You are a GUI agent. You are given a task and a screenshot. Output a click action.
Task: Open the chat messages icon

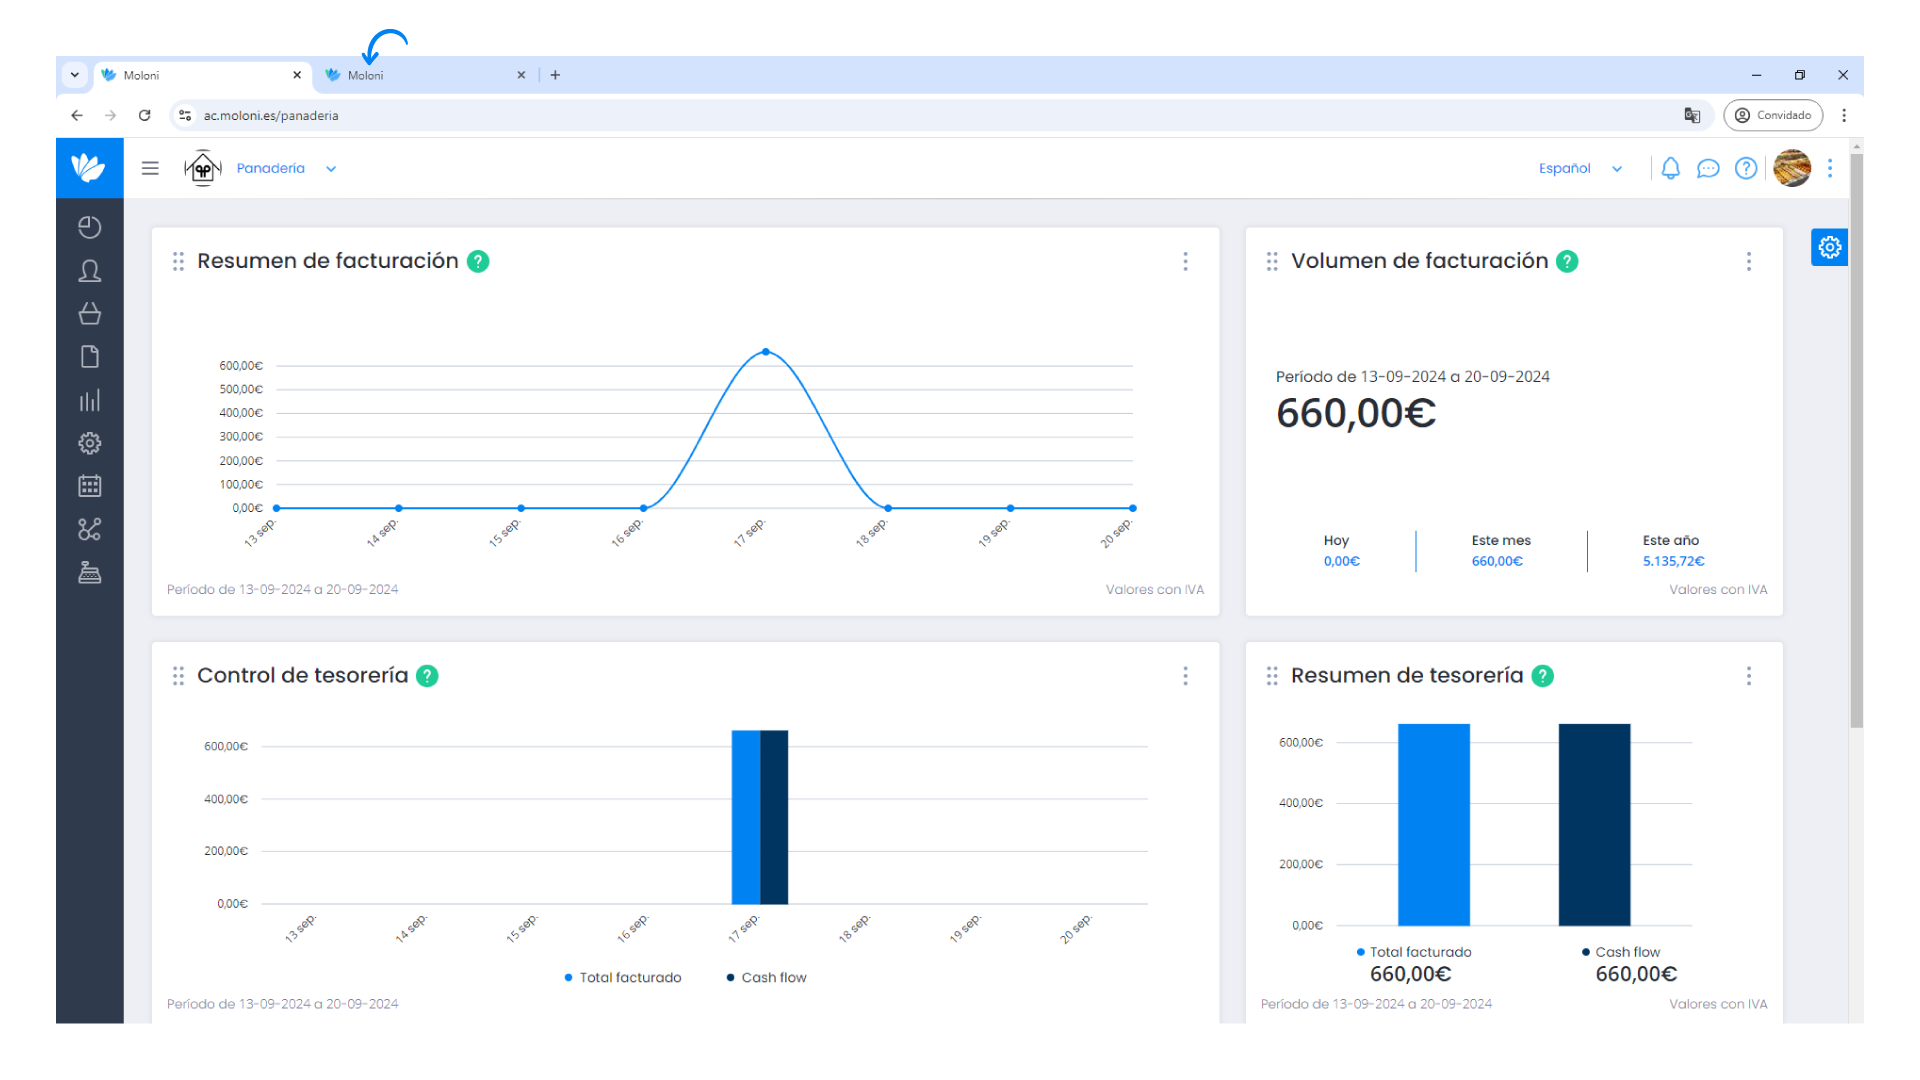[1708, 168]
